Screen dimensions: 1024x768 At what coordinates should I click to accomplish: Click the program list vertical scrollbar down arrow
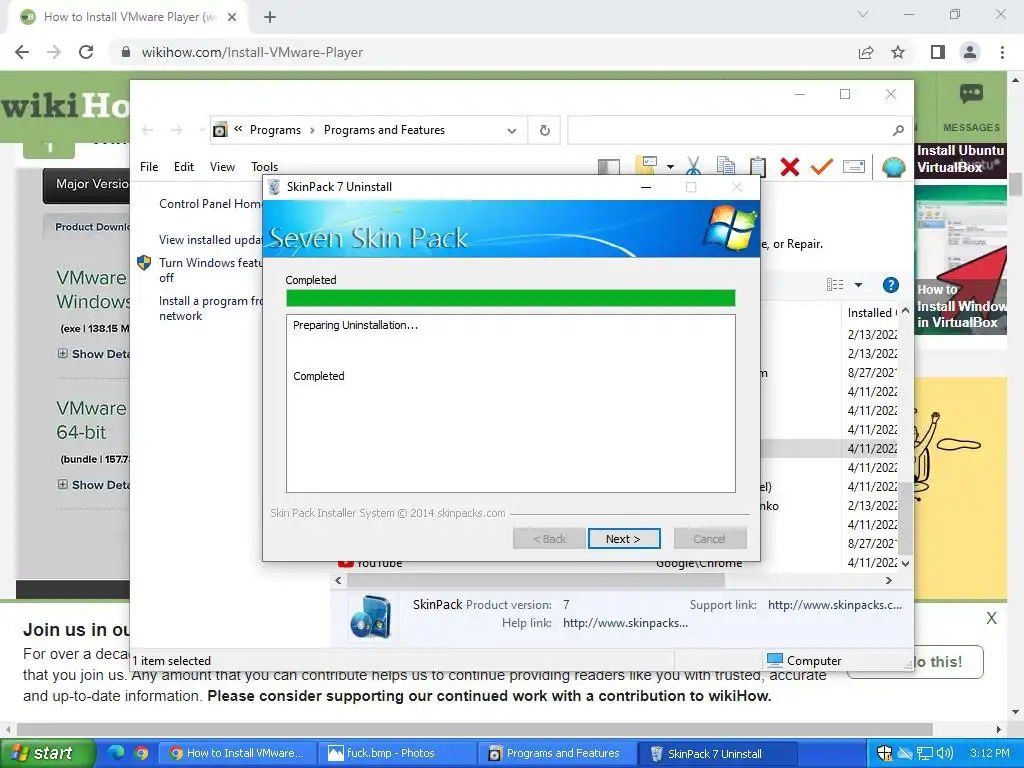coord(905,562)
